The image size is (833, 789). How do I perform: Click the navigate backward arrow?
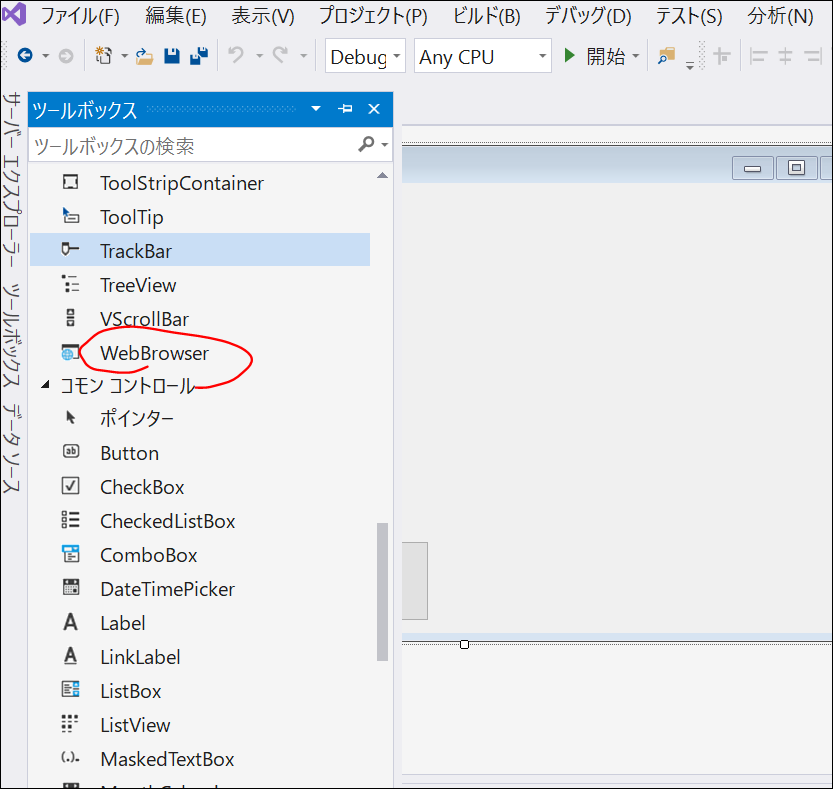click(x=25, y=55)
